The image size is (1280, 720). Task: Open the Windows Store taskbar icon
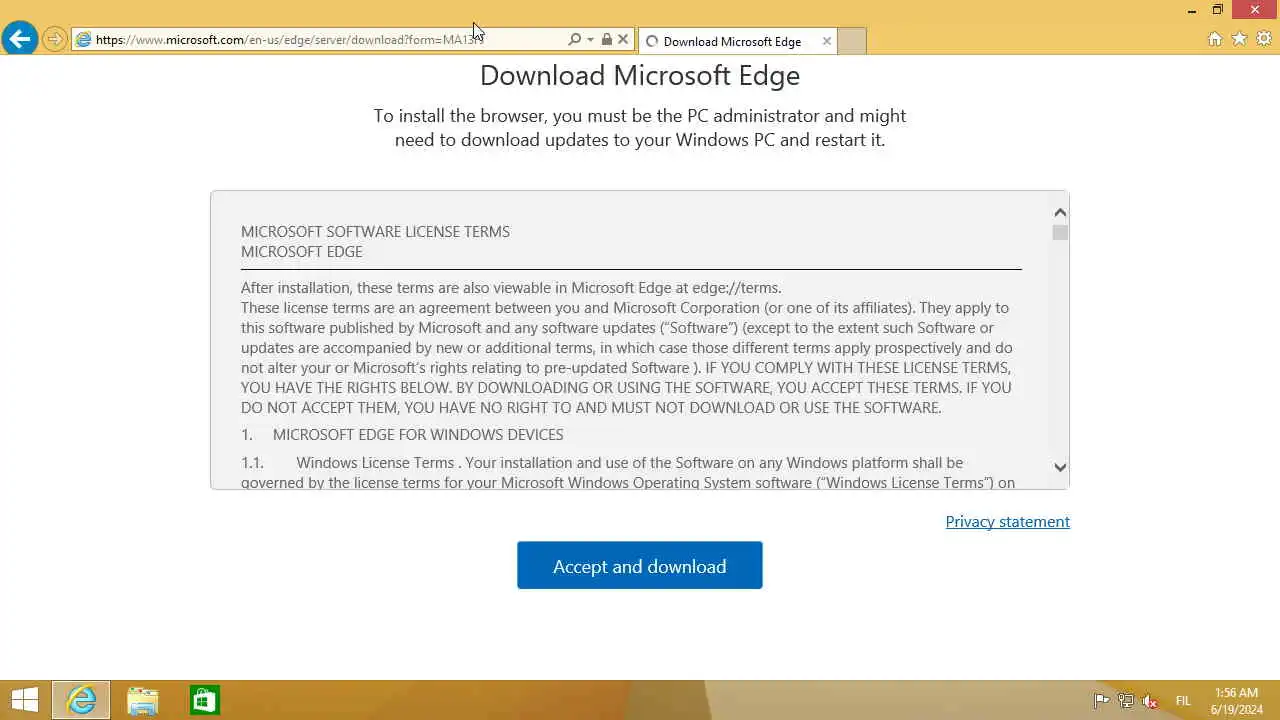(204, 700)
